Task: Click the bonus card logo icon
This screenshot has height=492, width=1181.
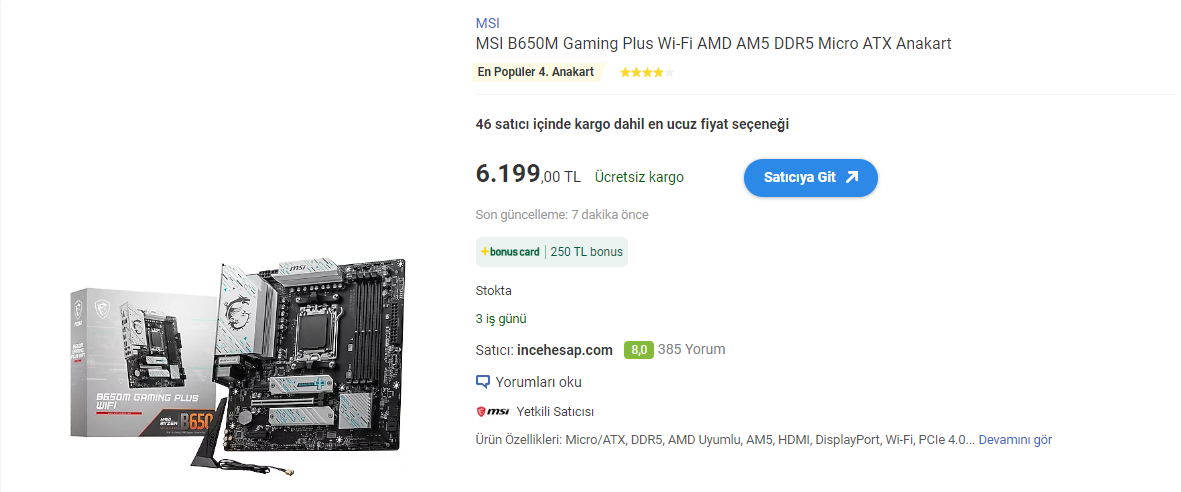Action: point(510,252)
